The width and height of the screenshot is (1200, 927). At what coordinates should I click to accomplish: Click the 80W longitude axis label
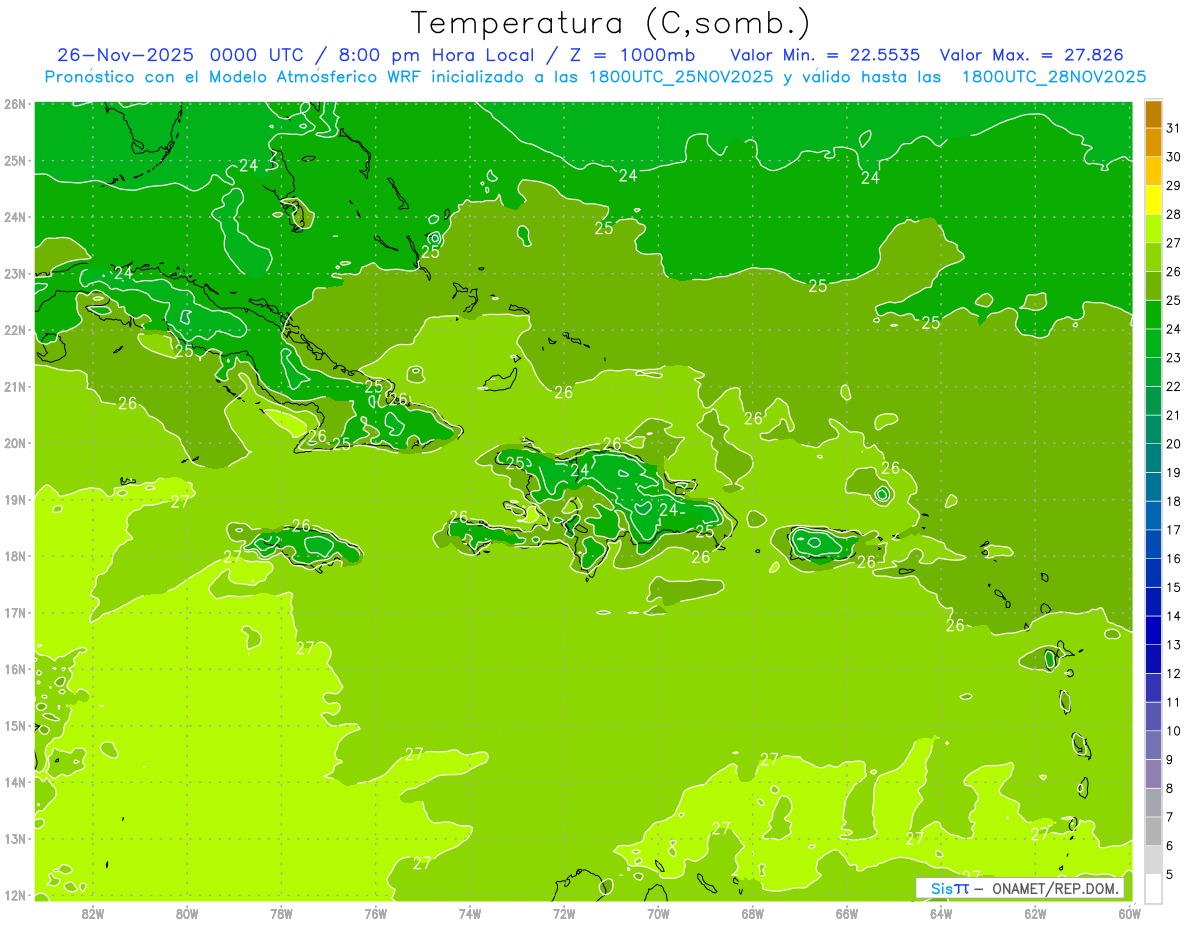(x=187, y=912)
